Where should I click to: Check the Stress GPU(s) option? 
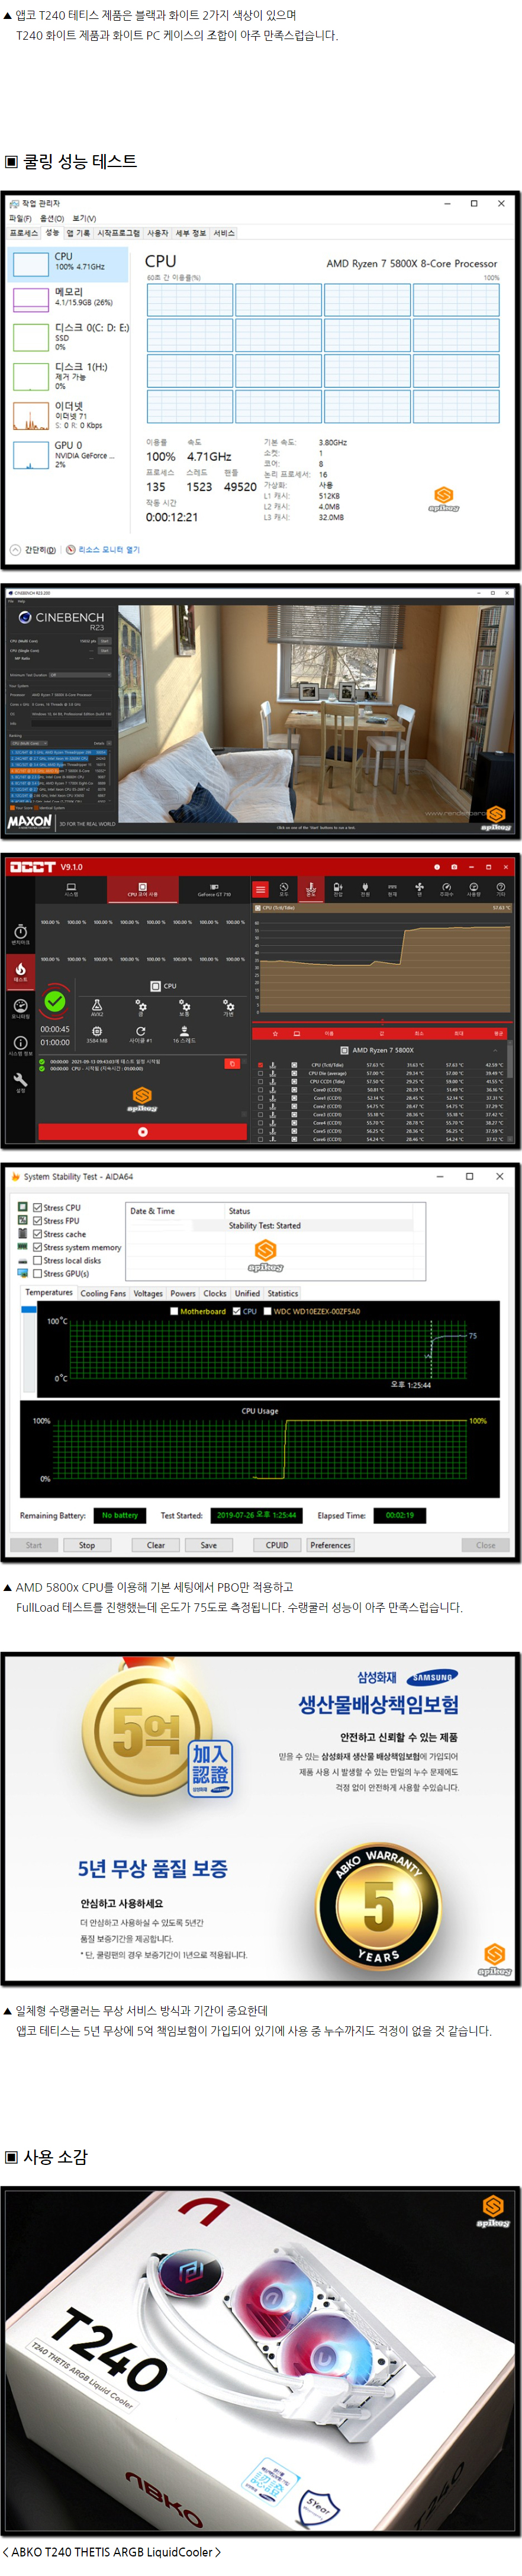point(38,1274)
